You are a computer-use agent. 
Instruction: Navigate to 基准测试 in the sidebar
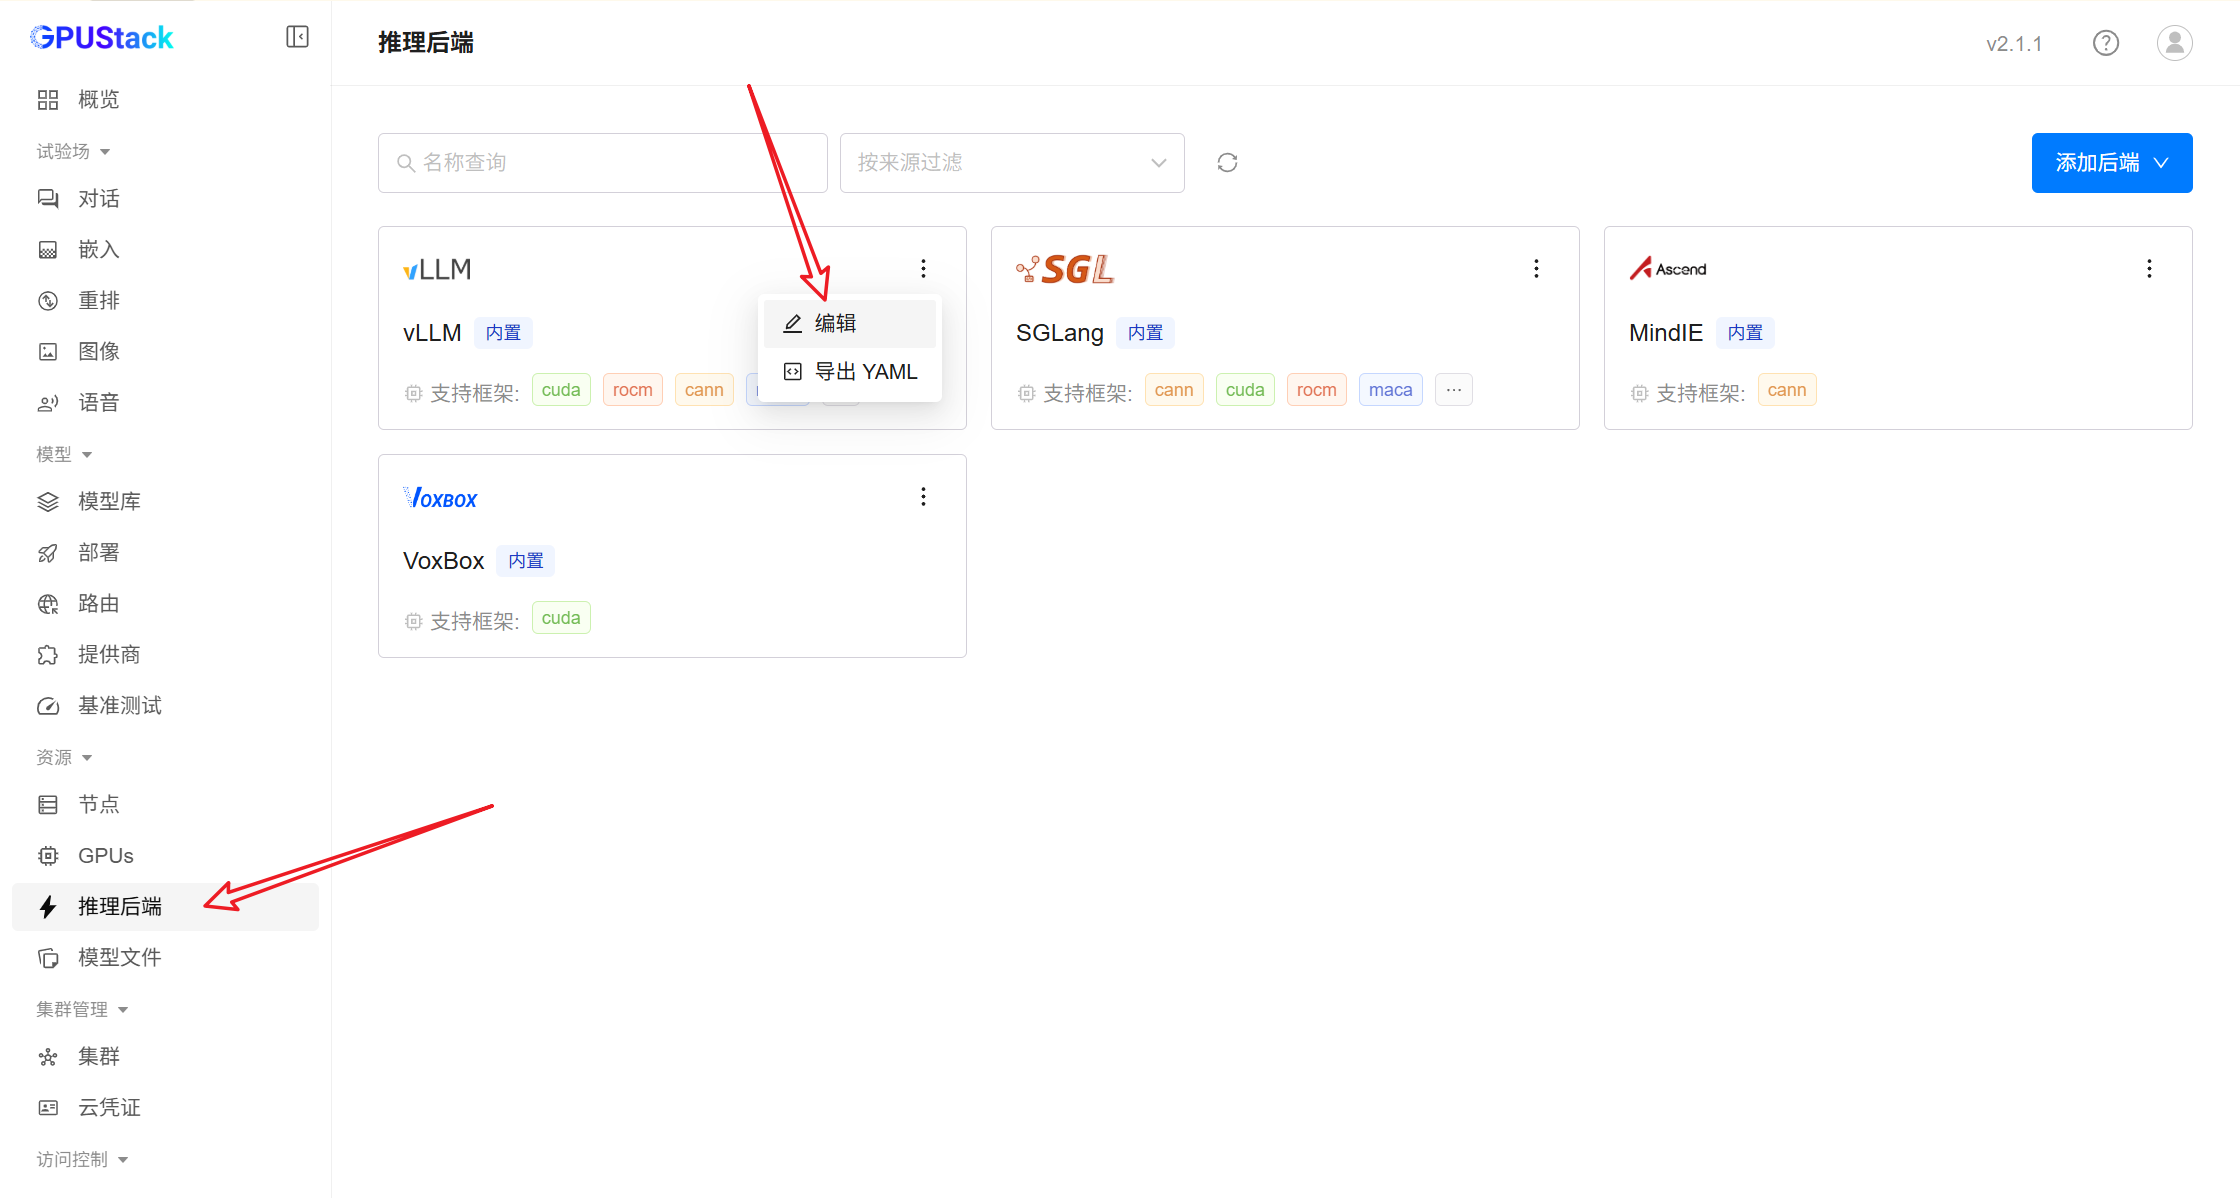pos(119,706)
